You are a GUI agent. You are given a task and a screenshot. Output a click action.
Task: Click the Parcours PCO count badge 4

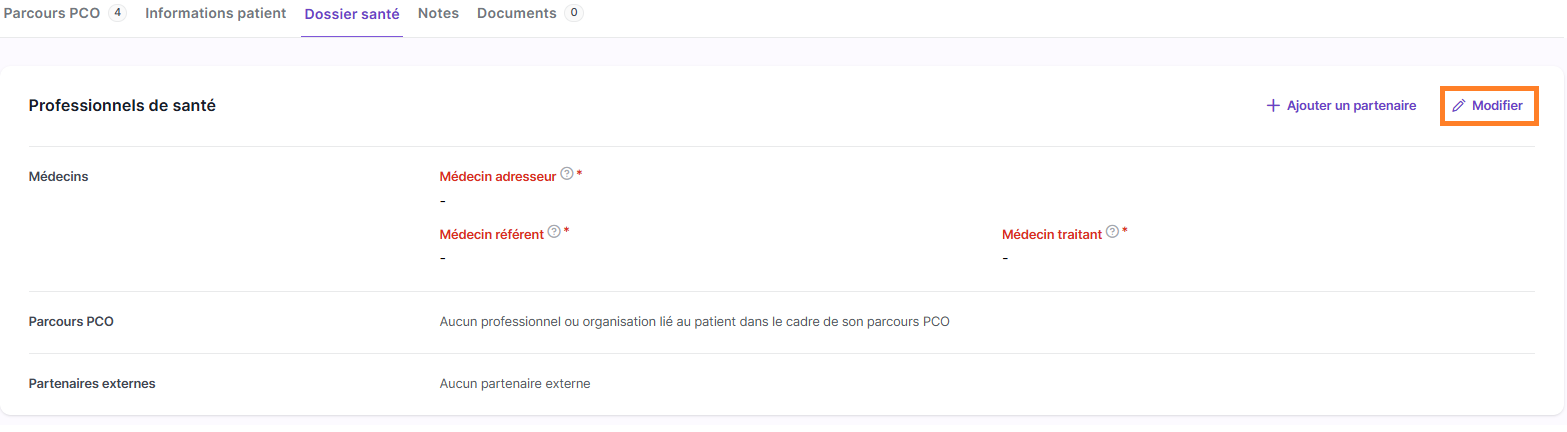[x=118, y=13]
